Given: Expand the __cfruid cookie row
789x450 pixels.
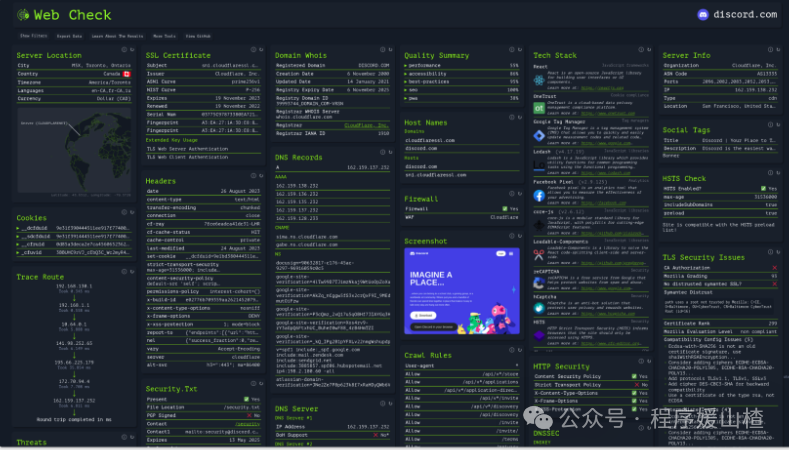Looking at the screenshot, I should tap(73, 244).
